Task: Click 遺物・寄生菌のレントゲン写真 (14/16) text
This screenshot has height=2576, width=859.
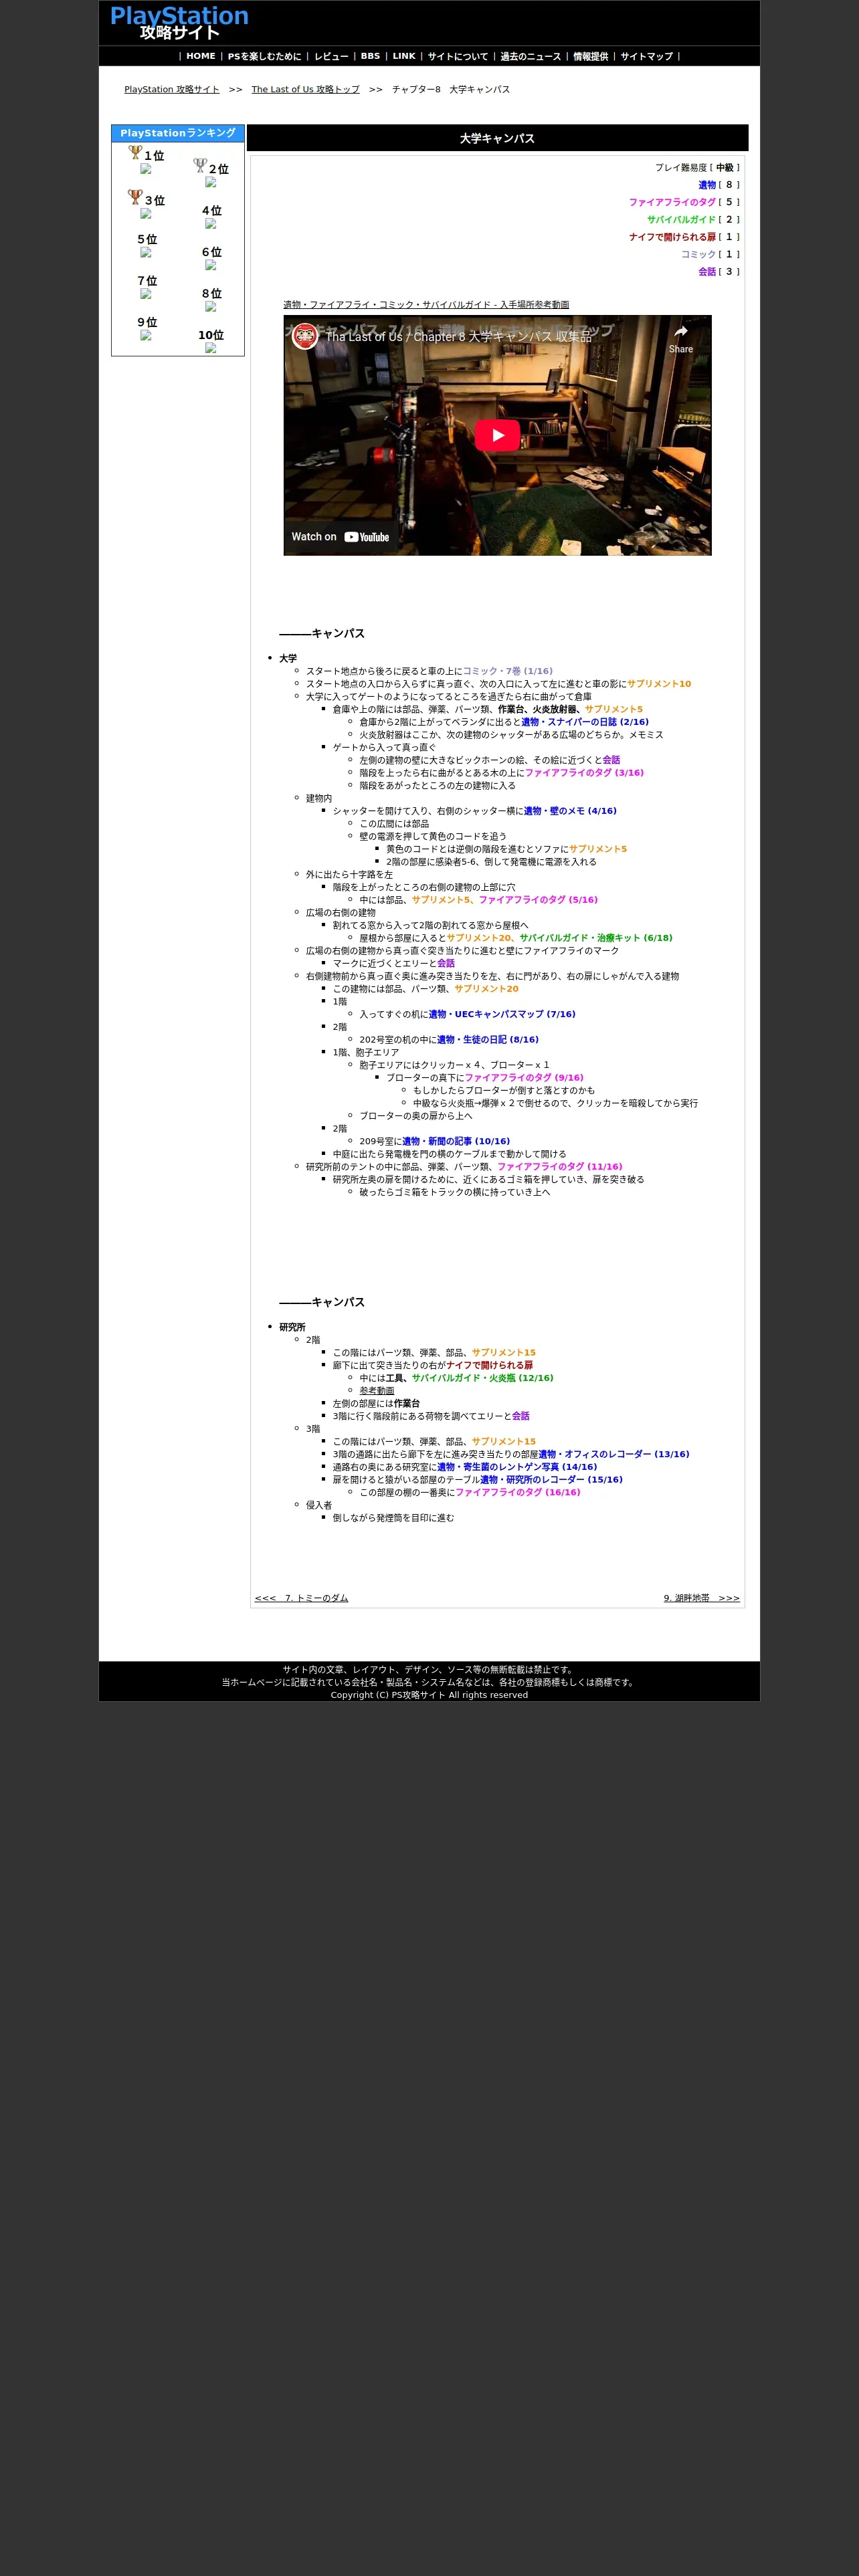Action: [x=516, y=1467]
